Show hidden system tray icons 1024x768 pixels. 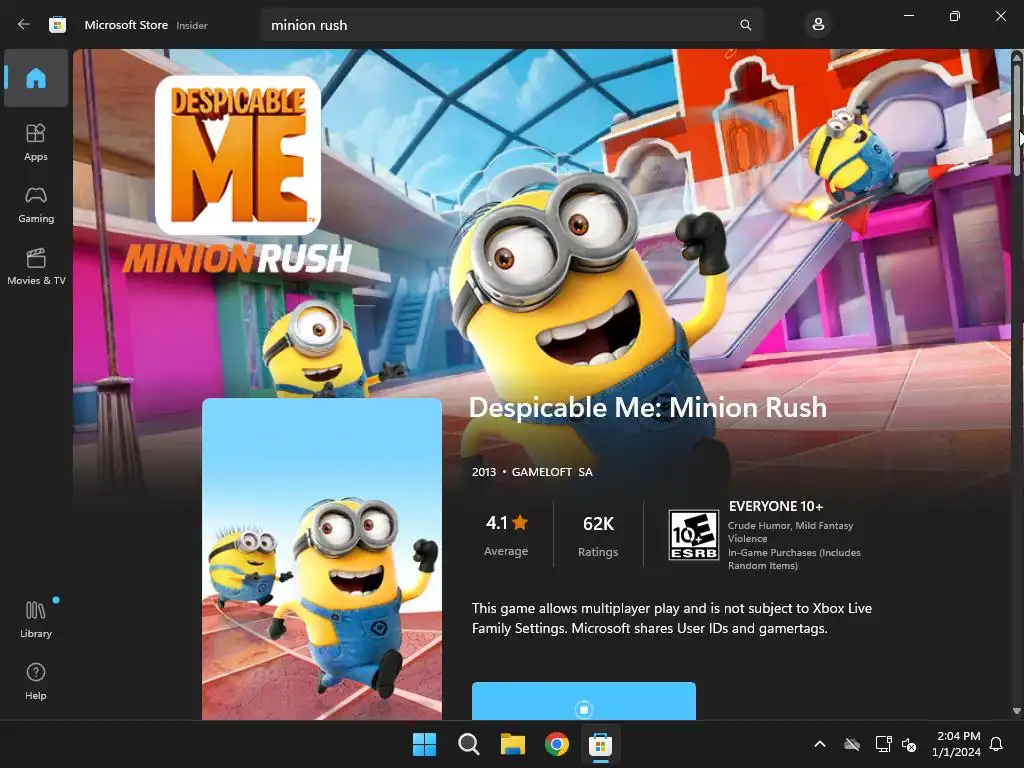(820, 744)
